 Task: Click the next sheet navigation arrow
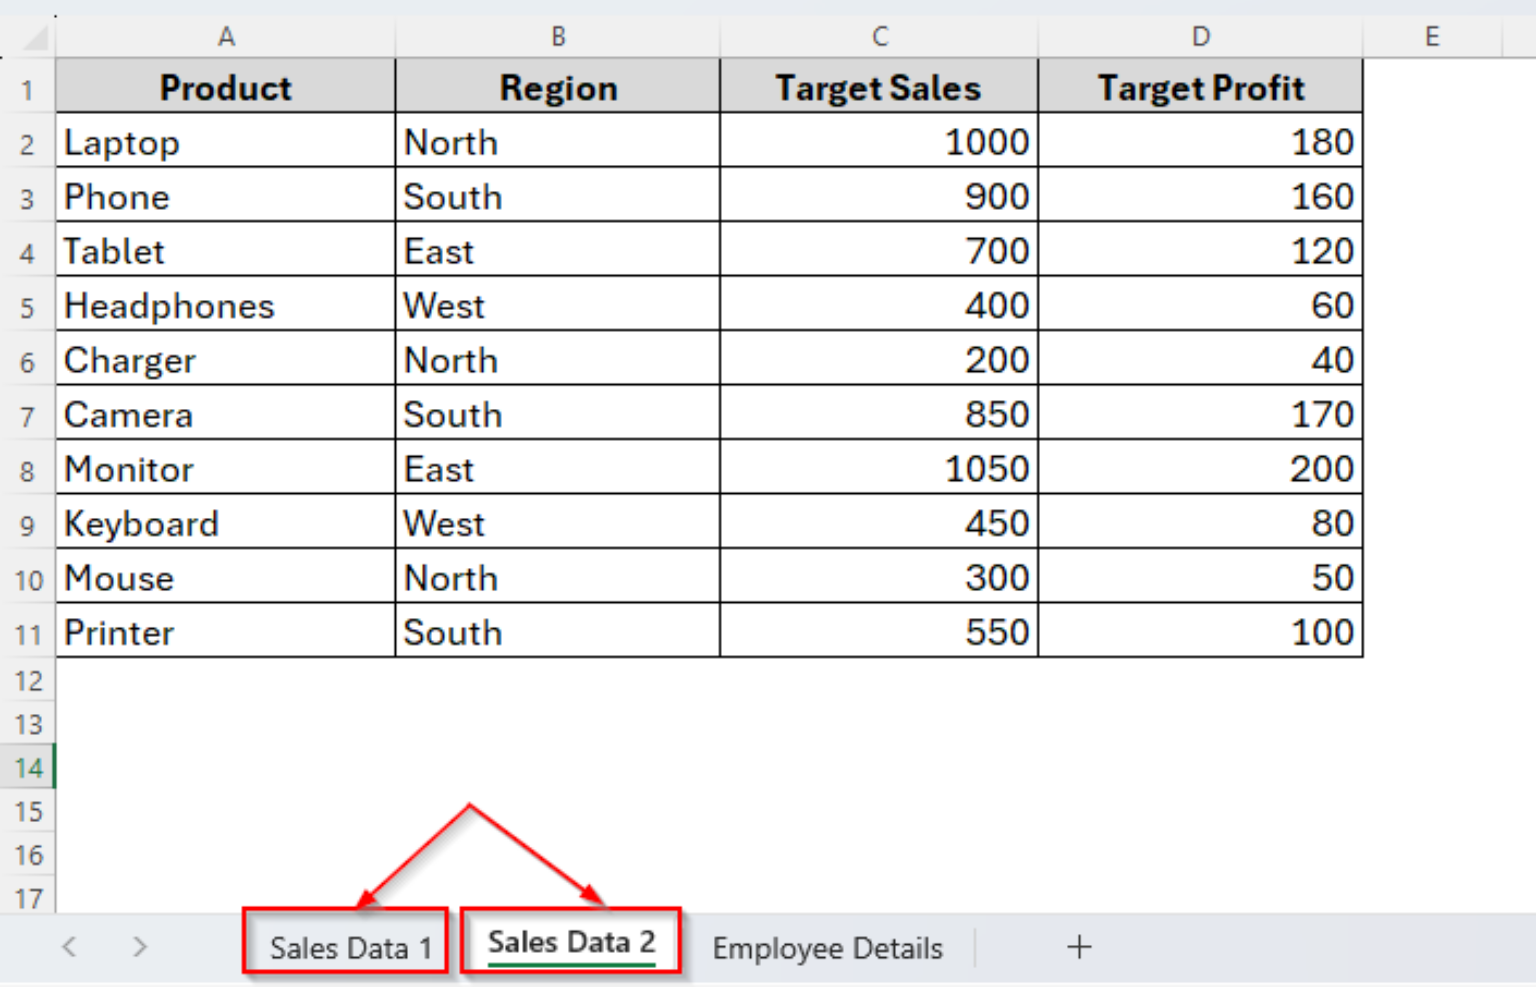(x=138, y=946)
